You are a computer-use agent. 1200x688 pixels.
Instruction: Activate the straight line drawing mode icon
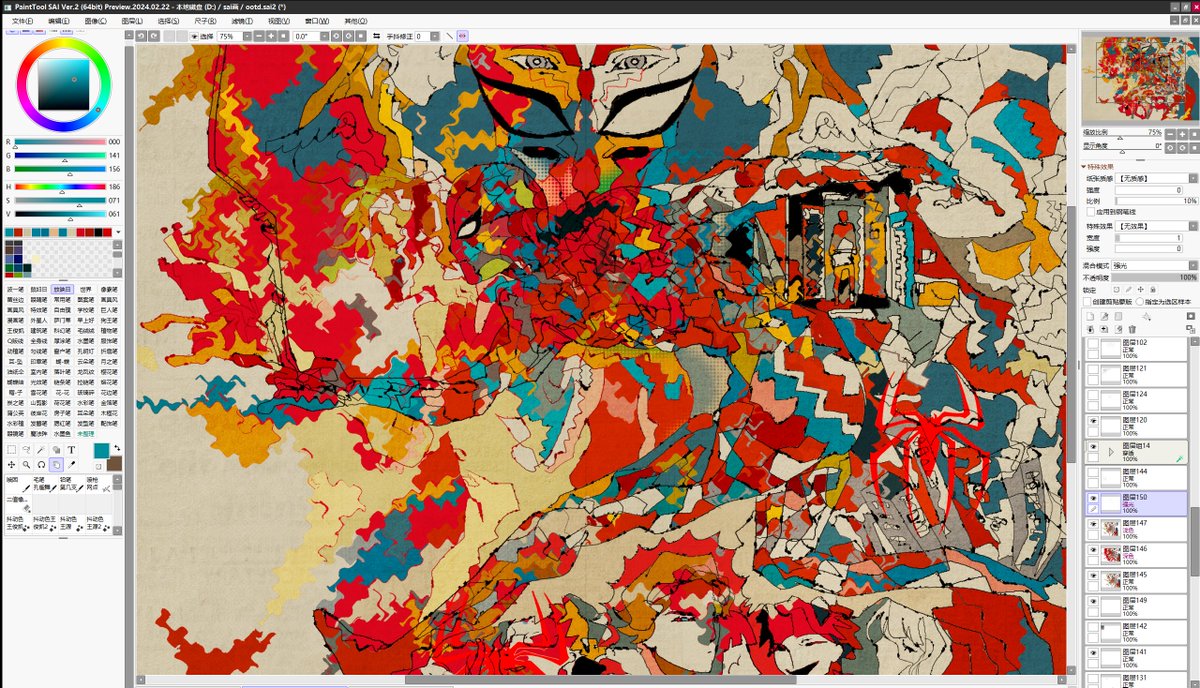(450, 36)
